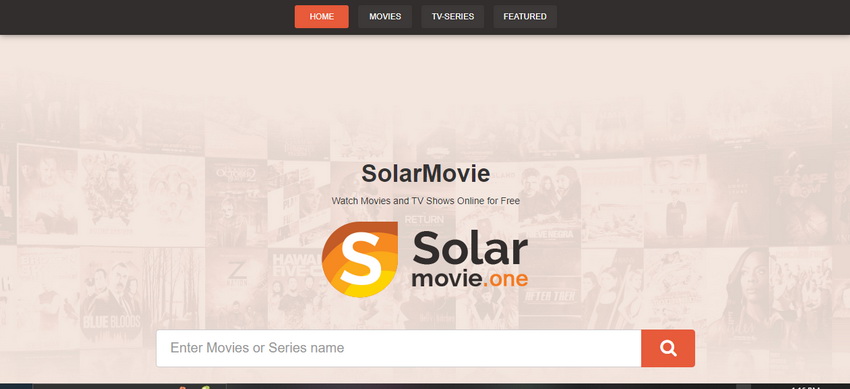Go to the TV-SERIES section
Viewport: 850px width, 389px height.
pyautogui.click(x=453, y=16)
